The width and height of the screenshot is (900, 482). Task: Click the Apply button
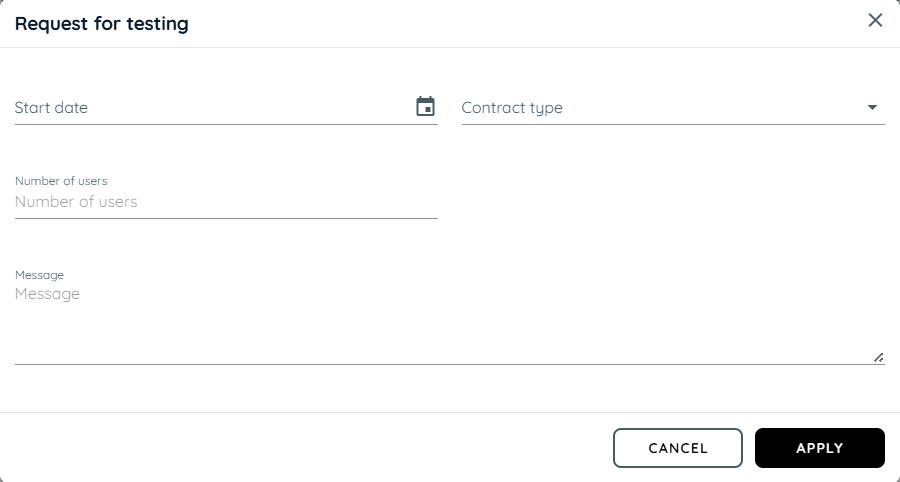pos(820,448)
